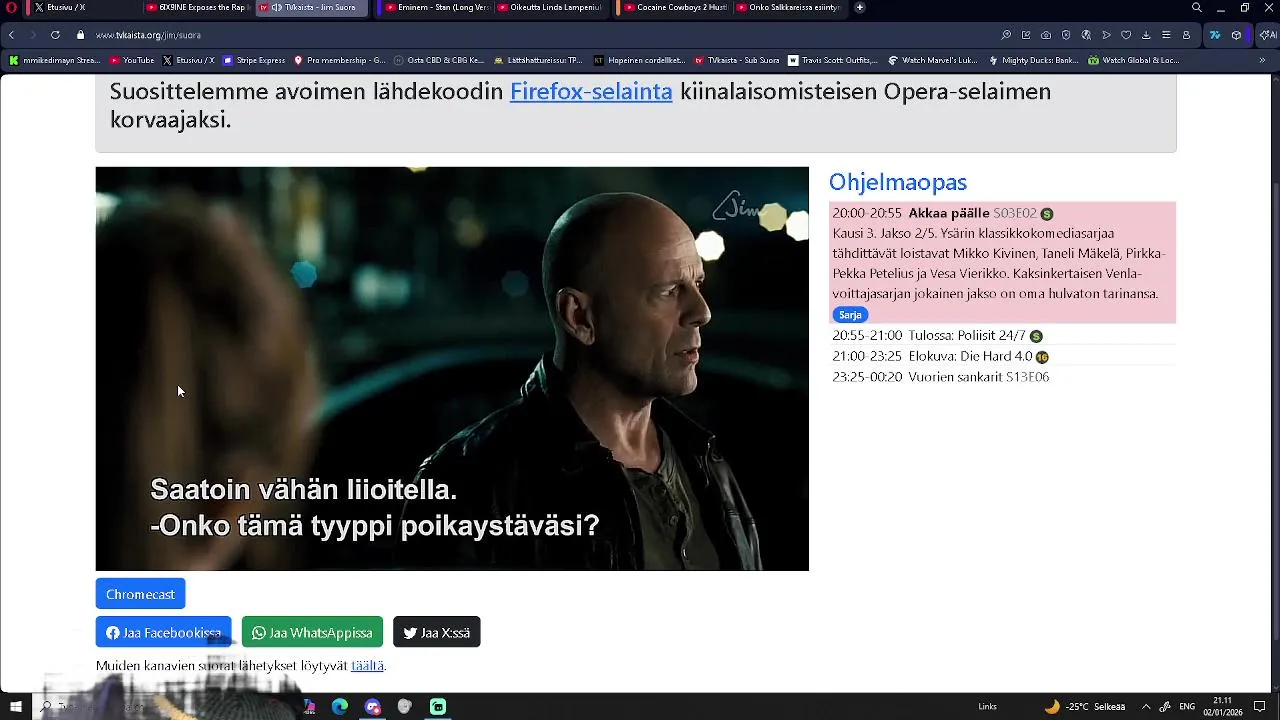Switch to the Eminem - Stan tab

(437, 8)
